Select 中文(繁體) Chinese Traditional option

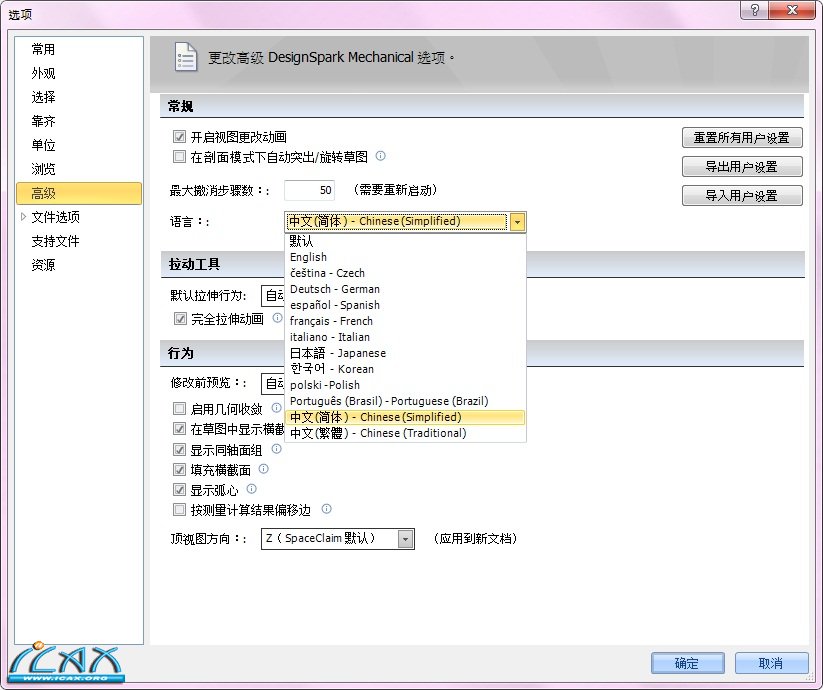(405, 433)
